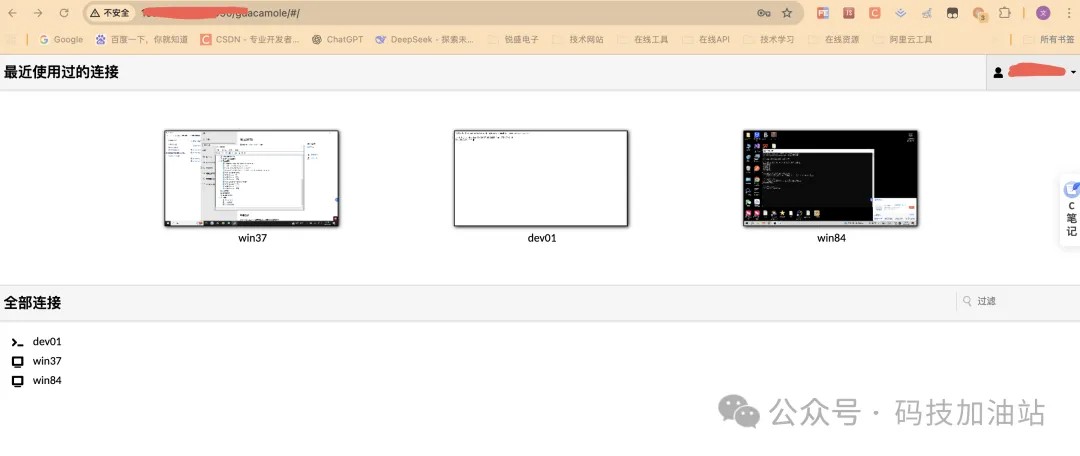Click the magnifier icon in the filter box
The width and height of the screenshot is (1080, 456).
coord(967,301)
